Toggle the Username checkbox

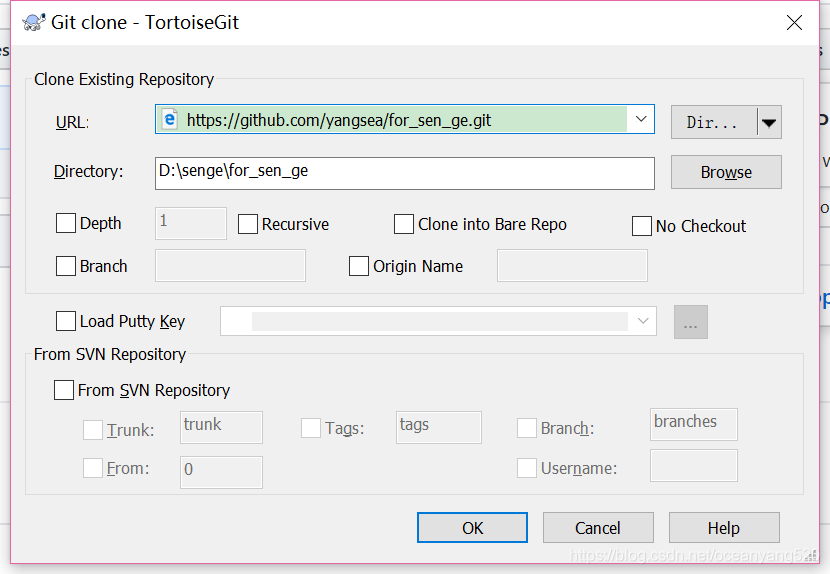tap(527, 468)
